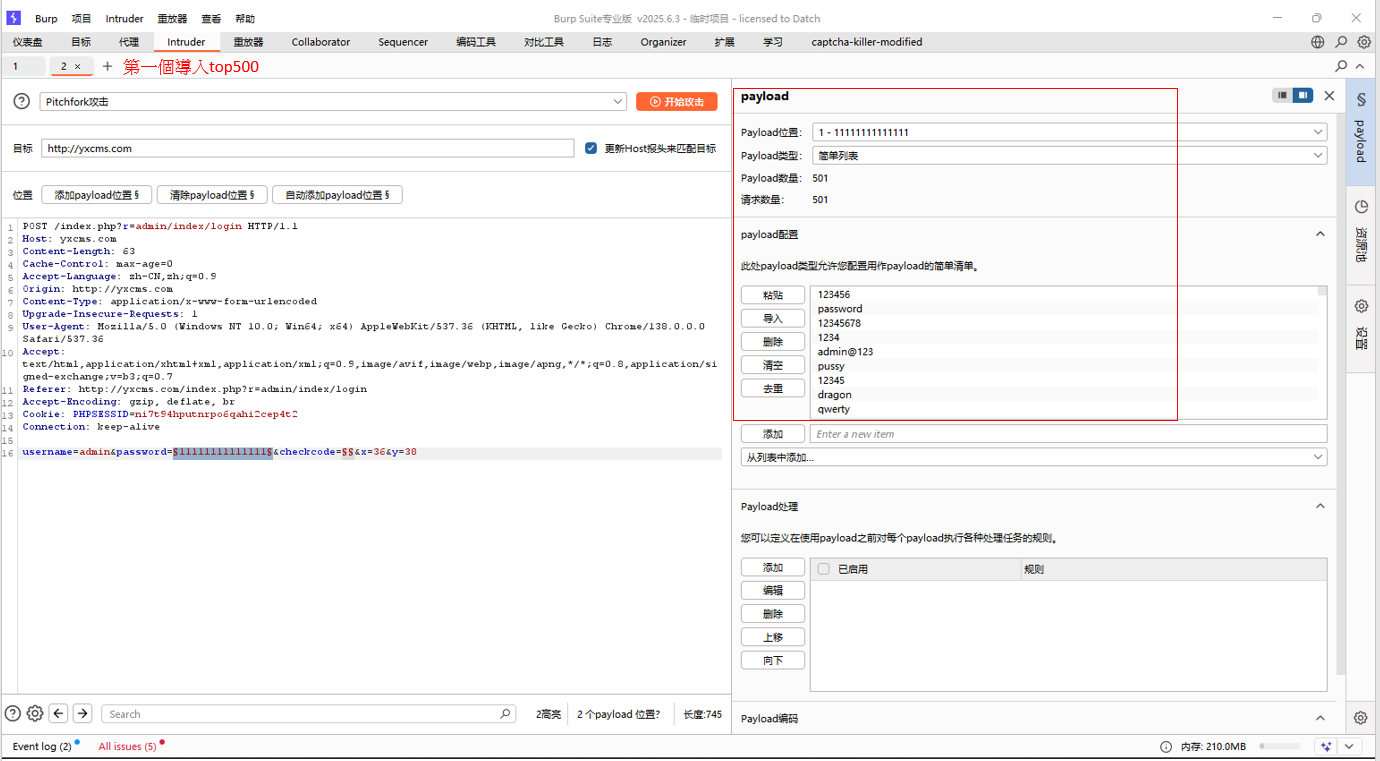Toggle the enabled checkbox in payload processing table
The image size is (1380, 761).
coord(824,569)
